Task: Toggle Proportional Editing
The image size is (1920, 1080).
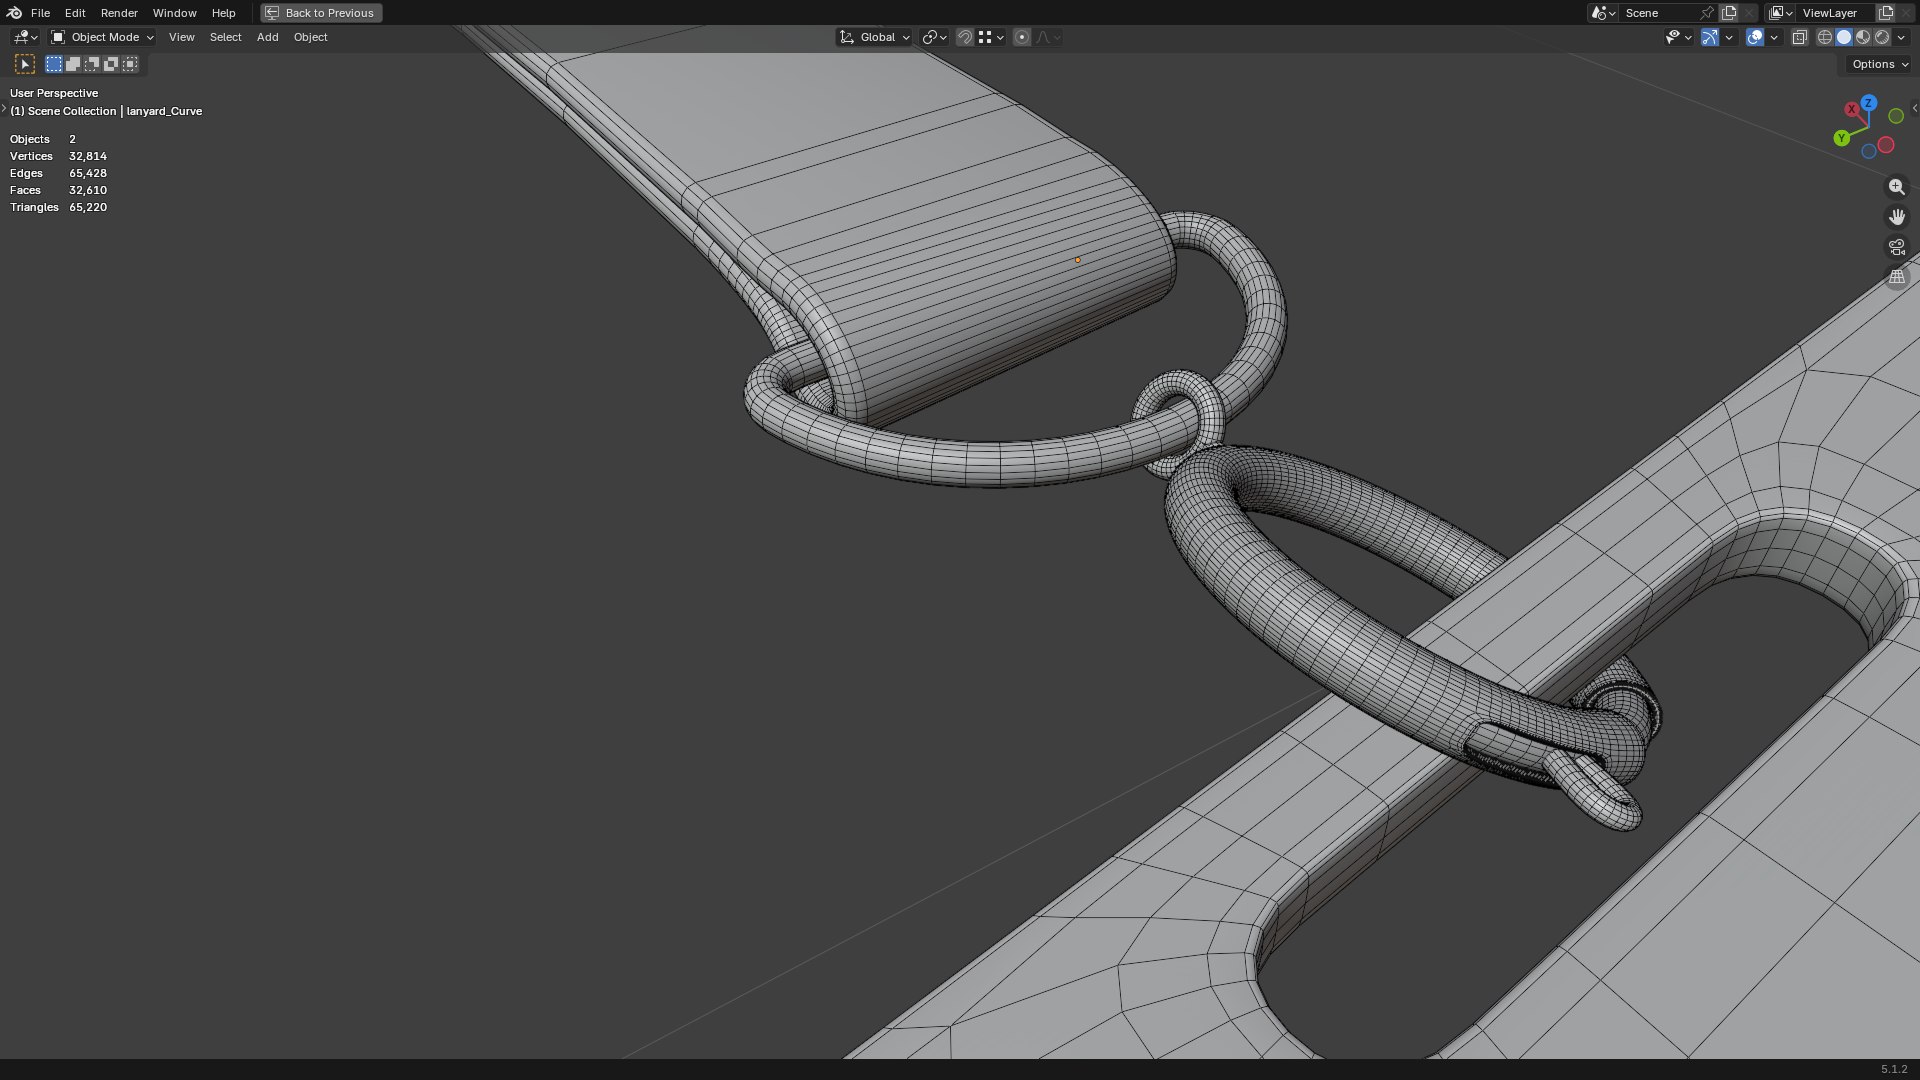Action: tap(1022, 37)
